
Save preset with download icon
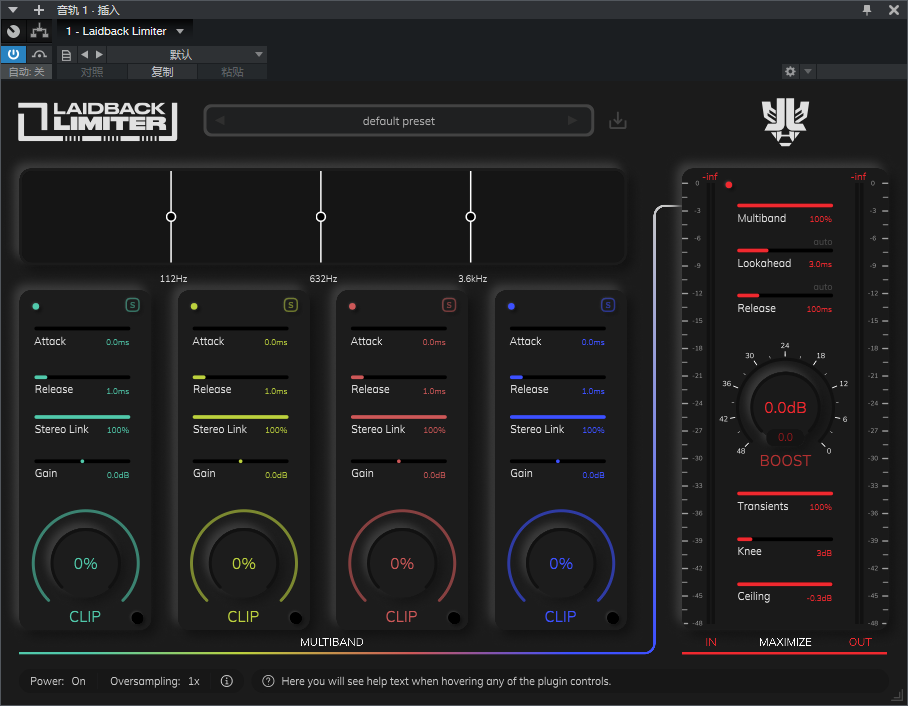618,120
